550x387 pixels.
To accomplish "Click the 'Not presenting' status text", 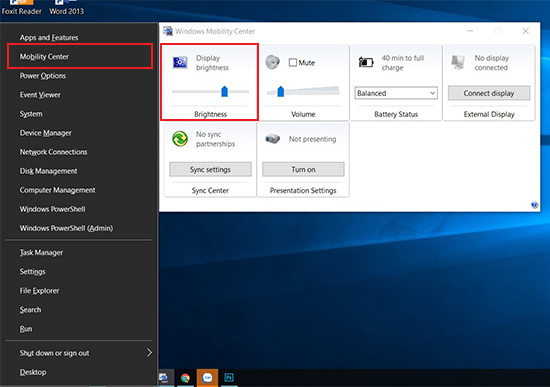I will (x=312, y=139).
